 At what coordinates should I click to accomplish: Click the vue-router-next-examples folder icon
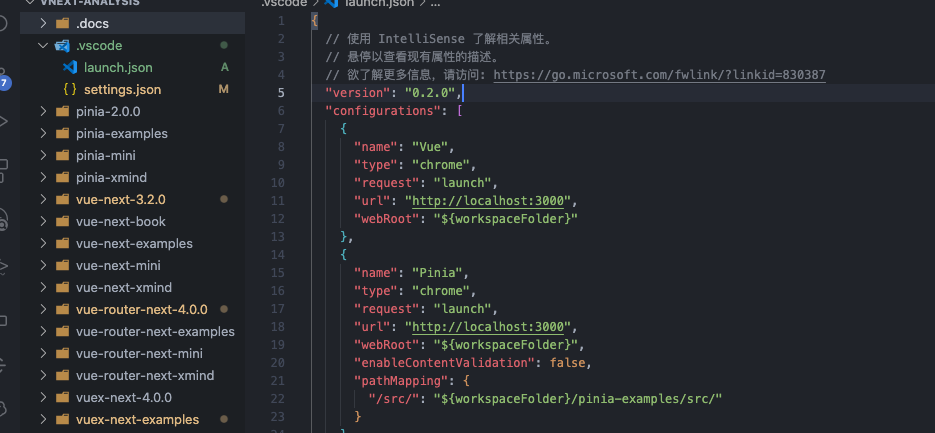click(x=62, y=332)
